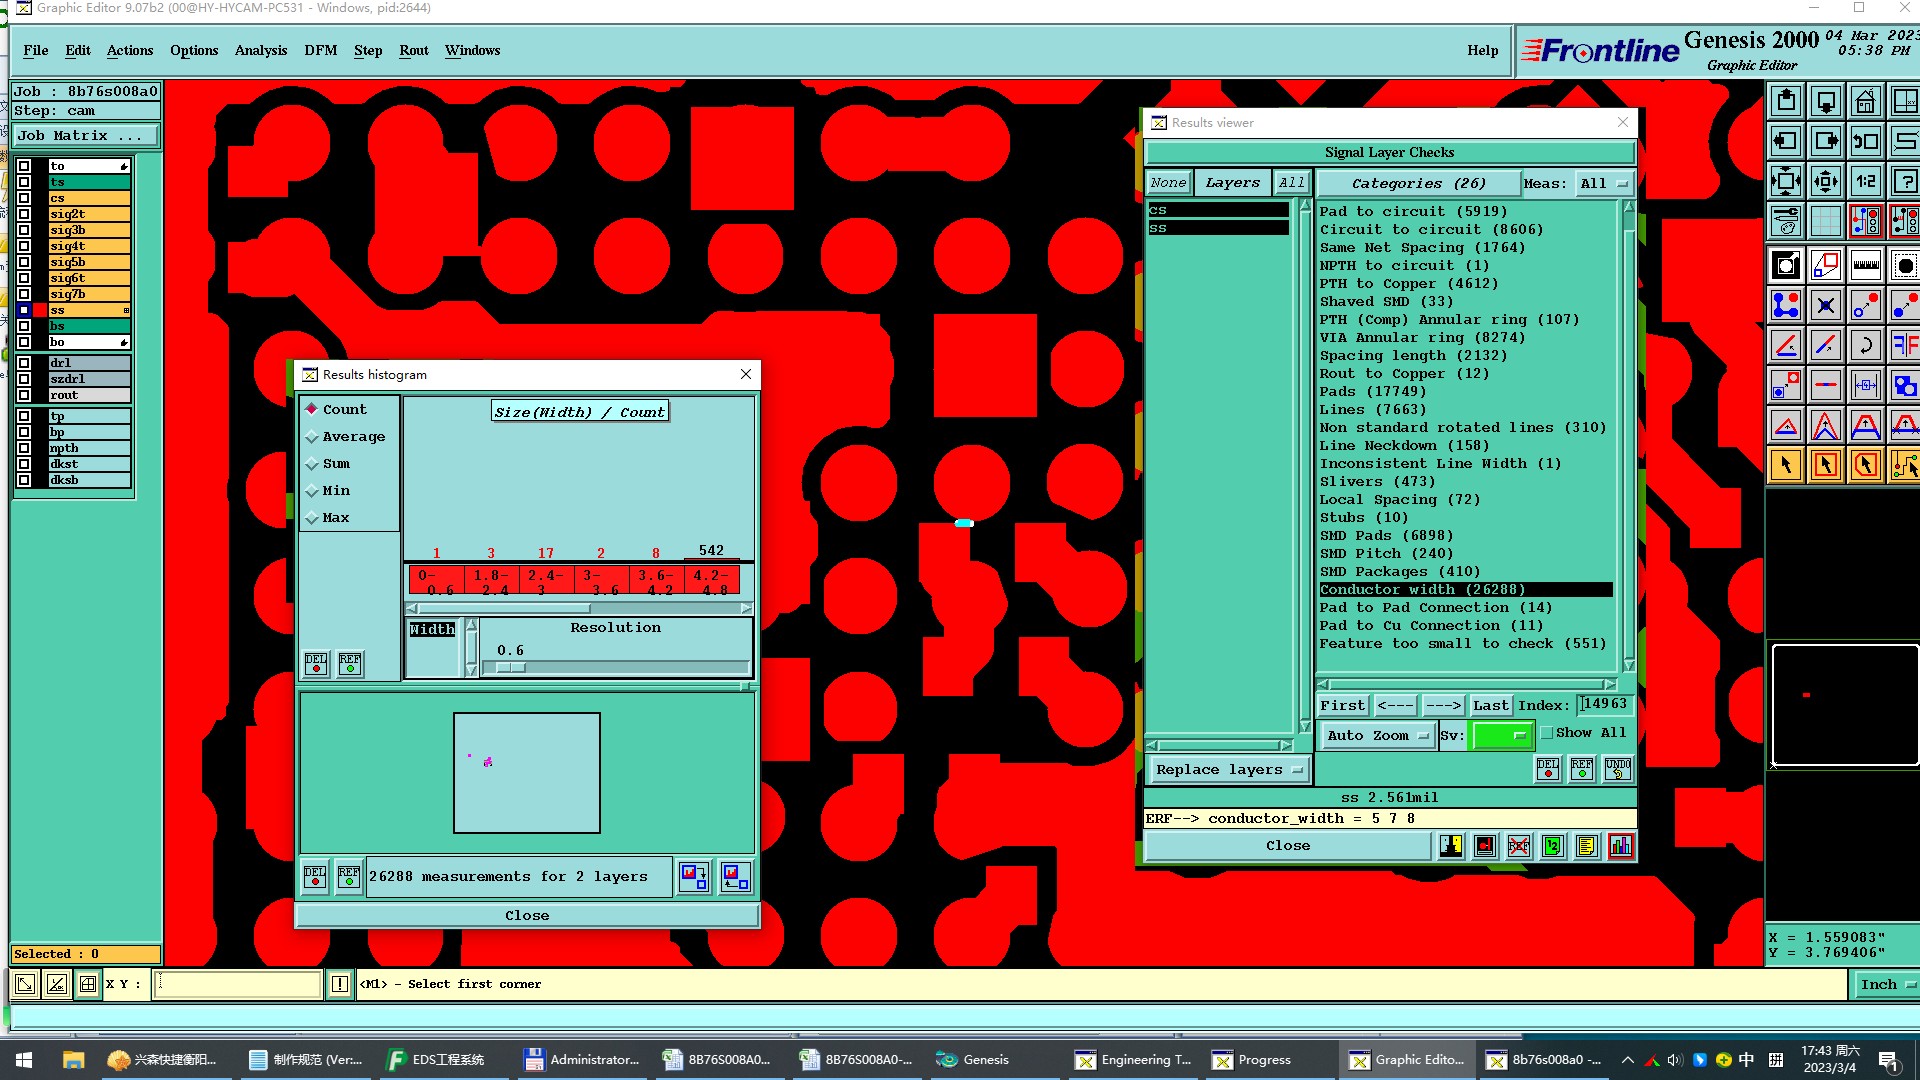
Task: Click the home view icon
Action: 1865,102
